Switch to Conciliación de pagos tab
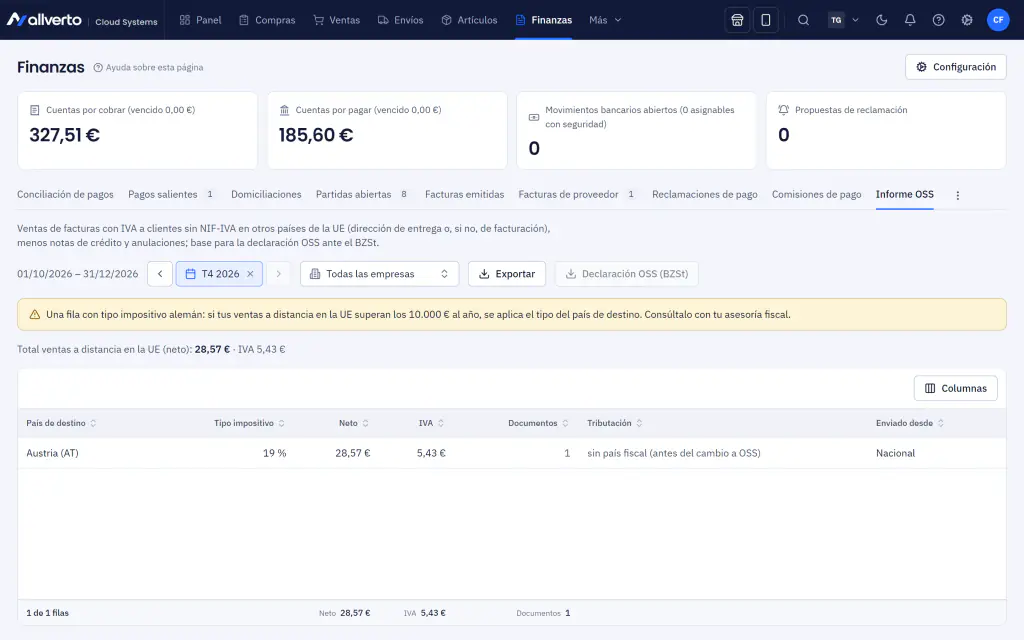This screenshot has height=640, width=1024. coord(65,195)
